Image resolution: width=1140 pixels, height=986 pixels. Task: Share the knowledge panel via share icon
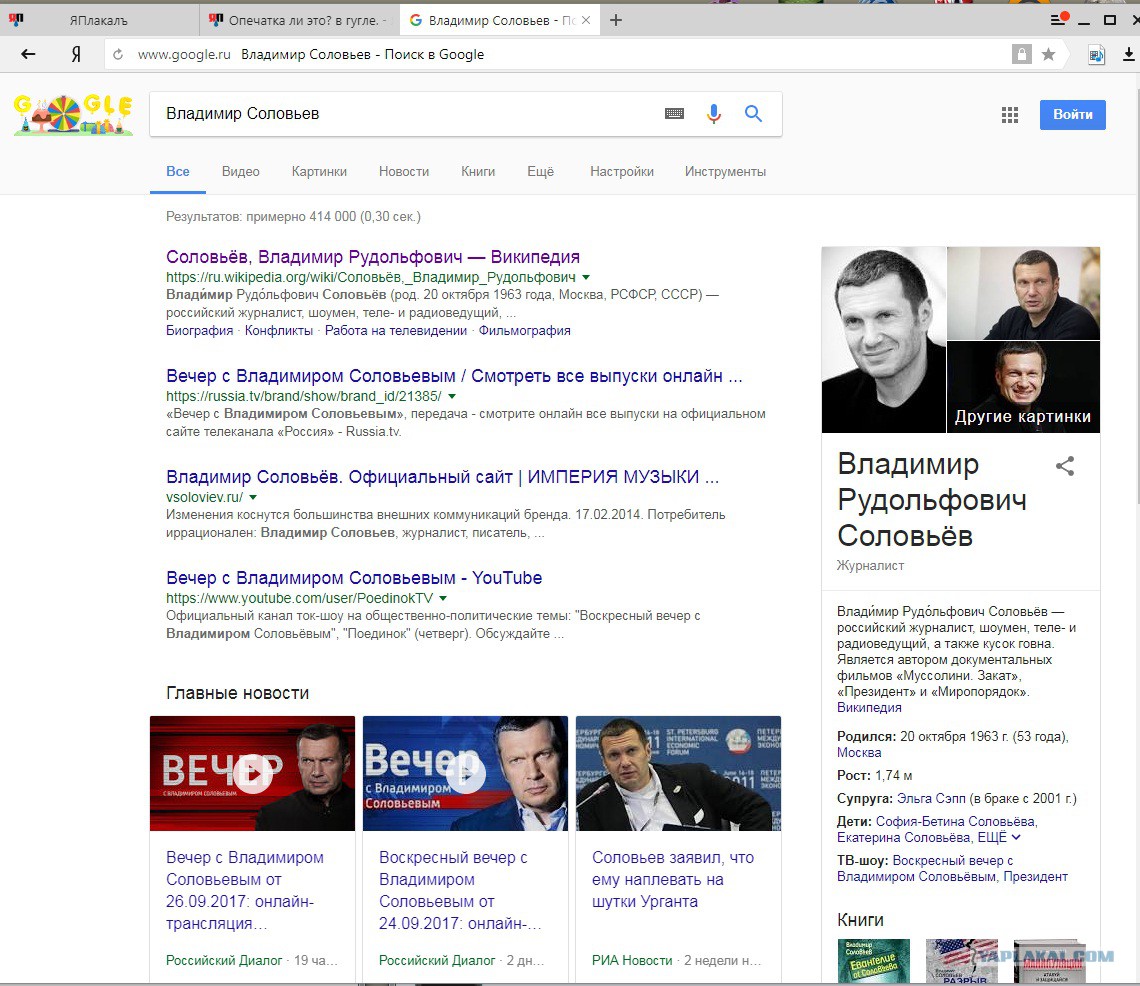point(1065,466)
